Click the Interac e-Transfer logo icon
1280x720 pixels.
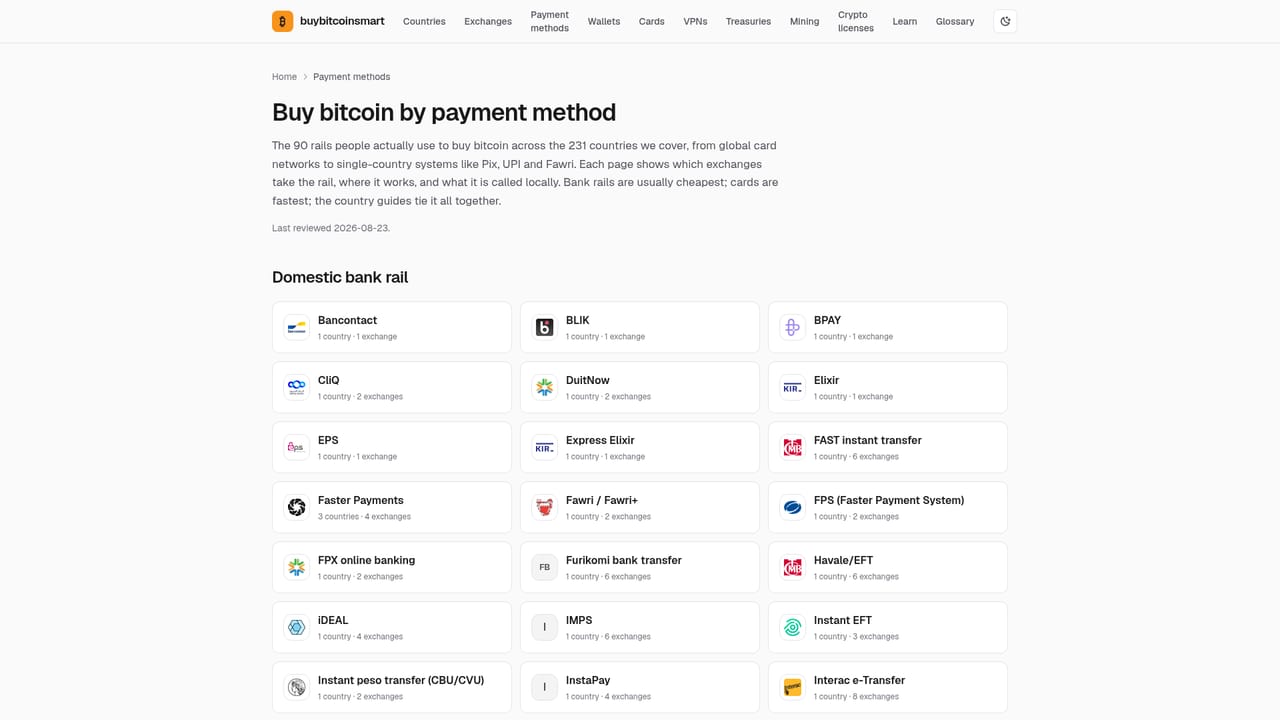pos(792,687)
